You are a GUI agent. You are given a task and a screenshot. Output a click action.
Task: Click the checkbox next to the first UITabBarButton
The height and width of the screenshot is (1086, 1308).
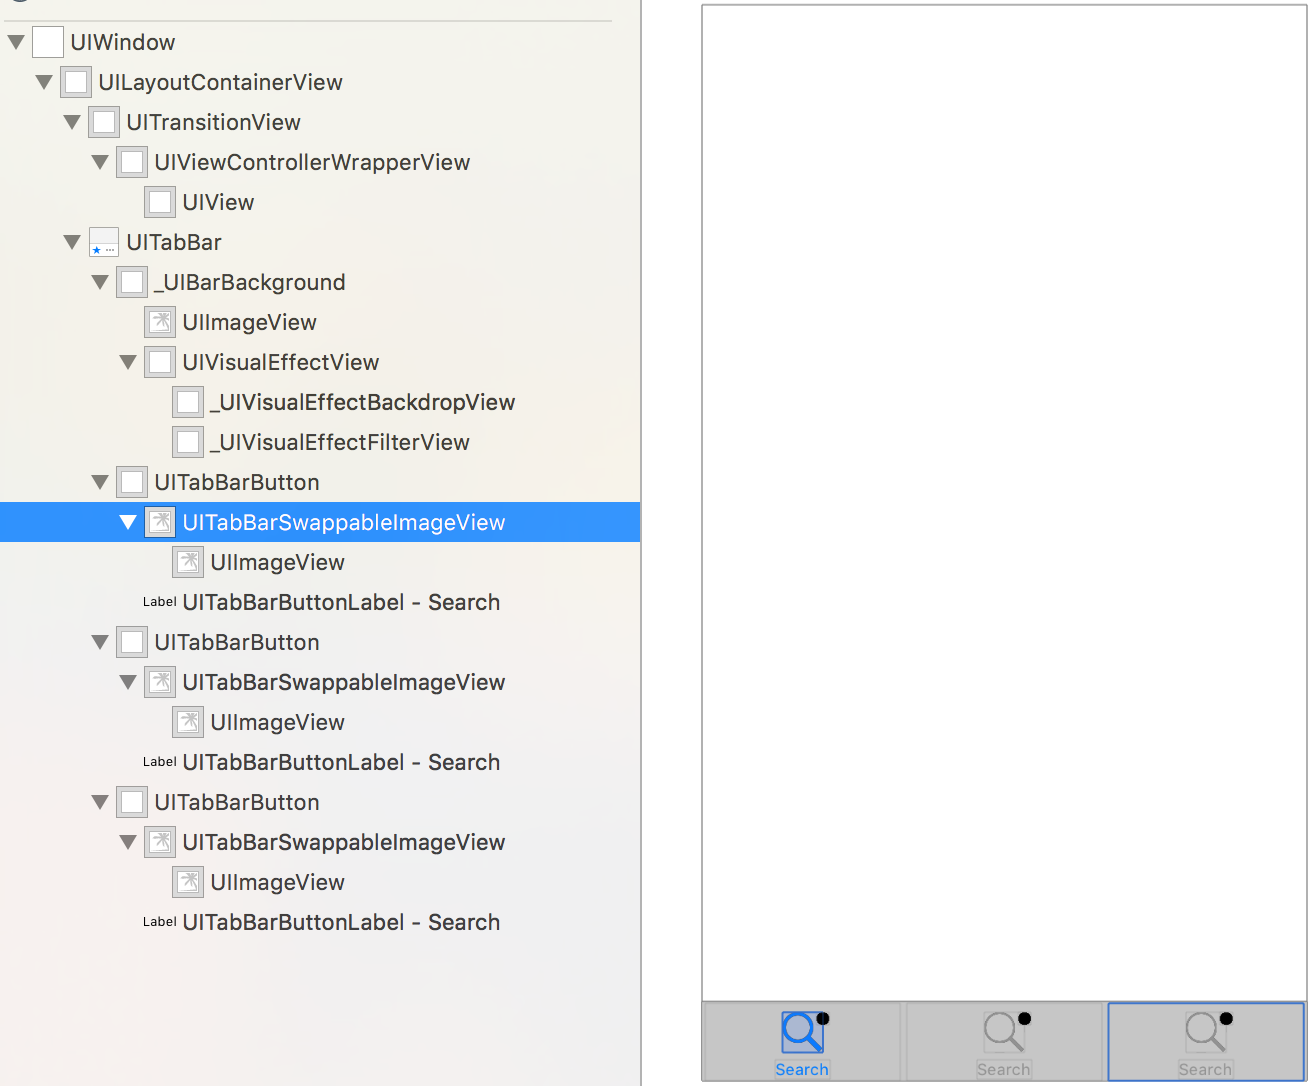[132, 482]
